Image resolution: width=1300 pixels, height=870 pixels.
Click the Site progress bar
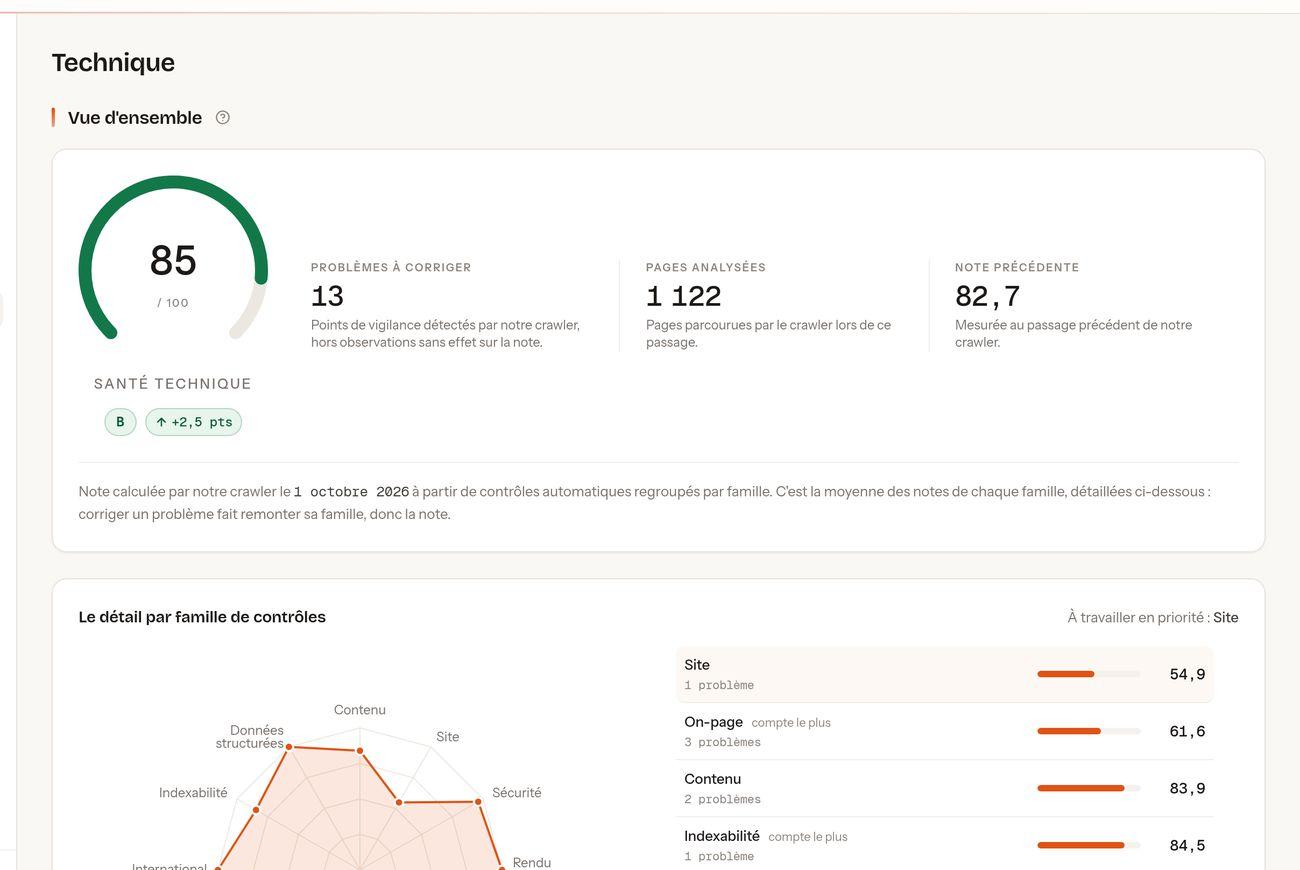pyautogui.click(x=1088, y=674)
